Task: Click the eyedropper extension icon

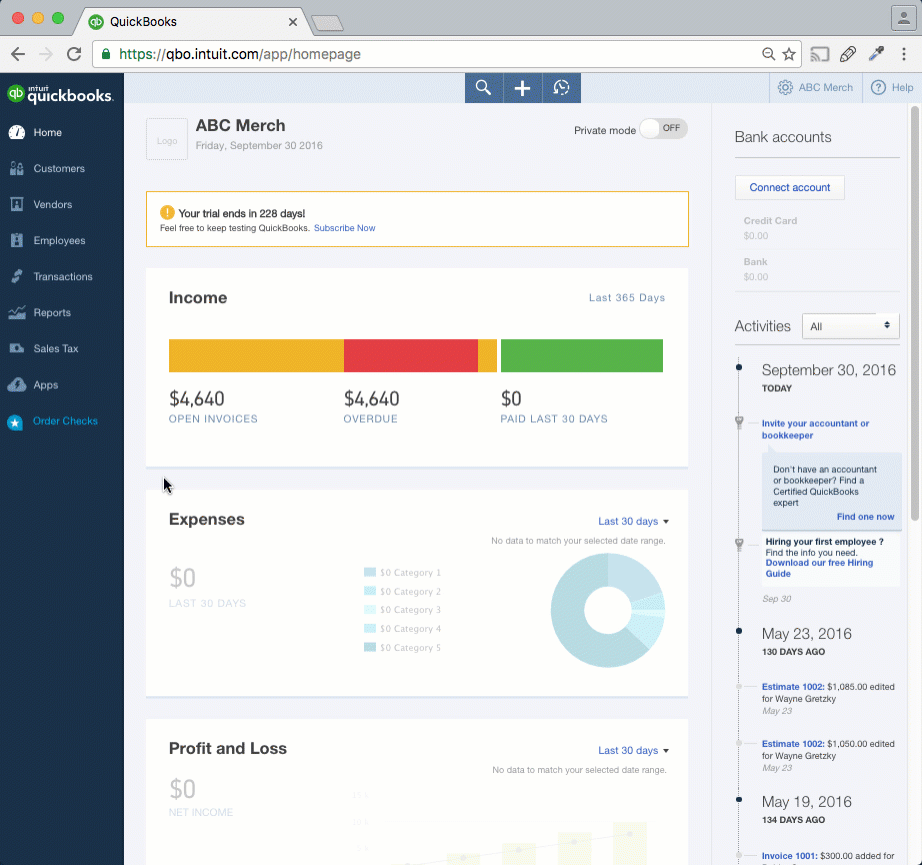Action: 876,54
